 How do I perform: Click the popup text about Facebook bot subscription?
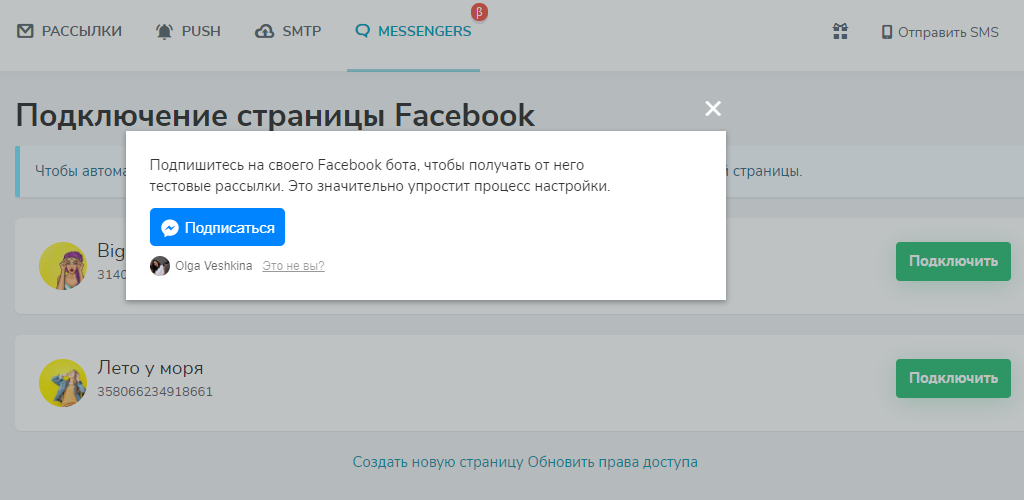pos(379,176)
